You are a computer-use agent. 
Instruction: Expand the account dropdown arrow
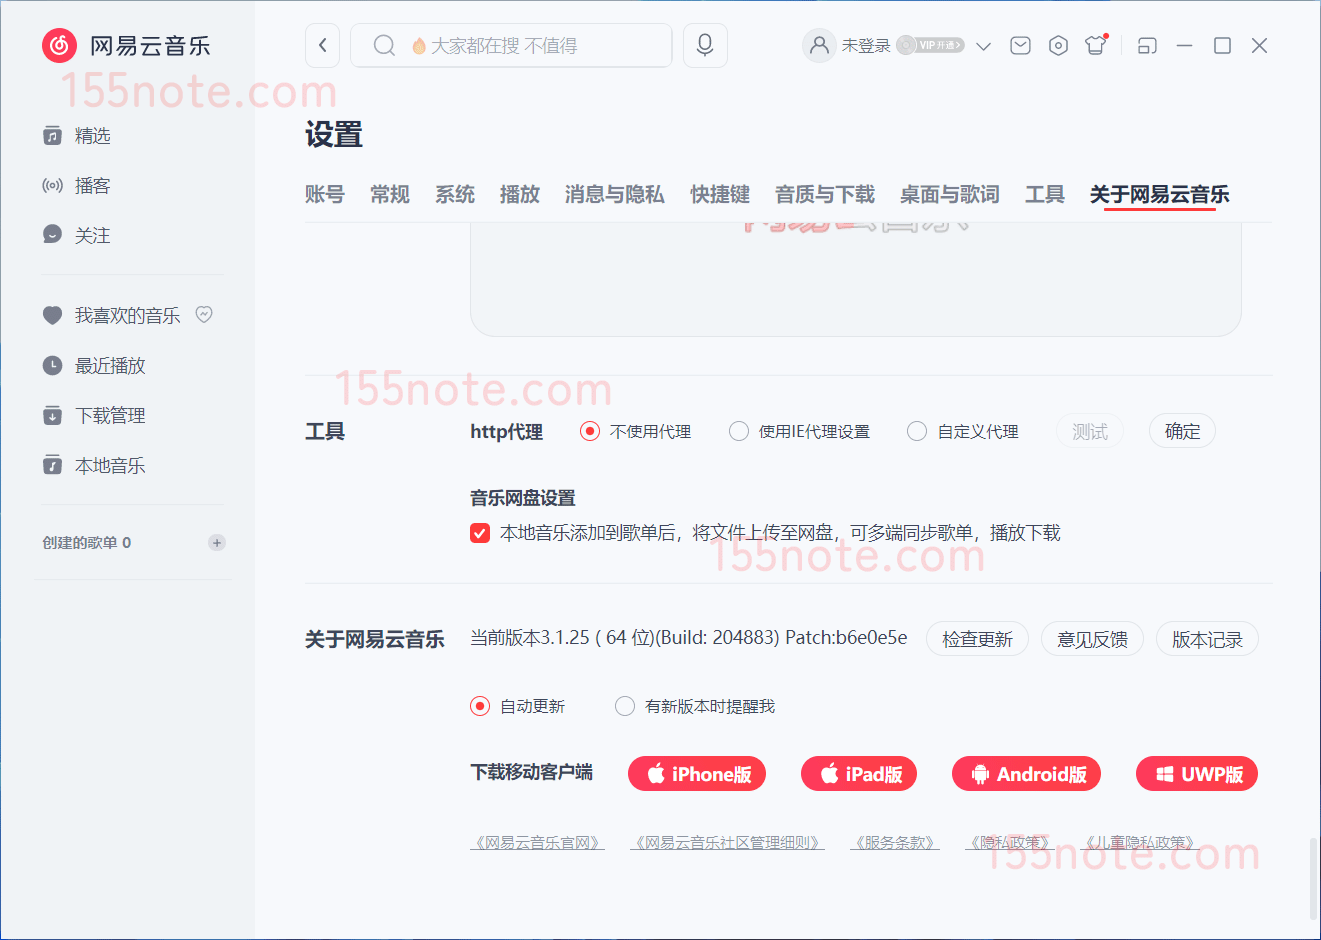pos(983,46)
